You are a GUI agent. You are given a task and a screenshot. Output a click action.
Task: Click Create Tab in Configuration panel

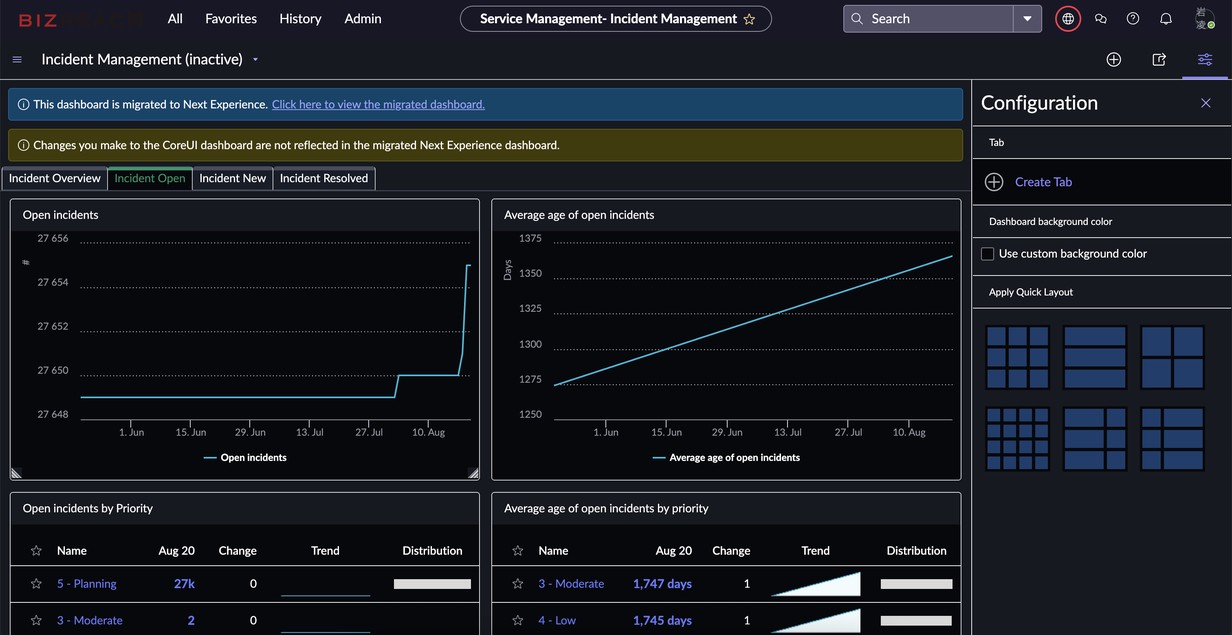(x=1043, y=182)
